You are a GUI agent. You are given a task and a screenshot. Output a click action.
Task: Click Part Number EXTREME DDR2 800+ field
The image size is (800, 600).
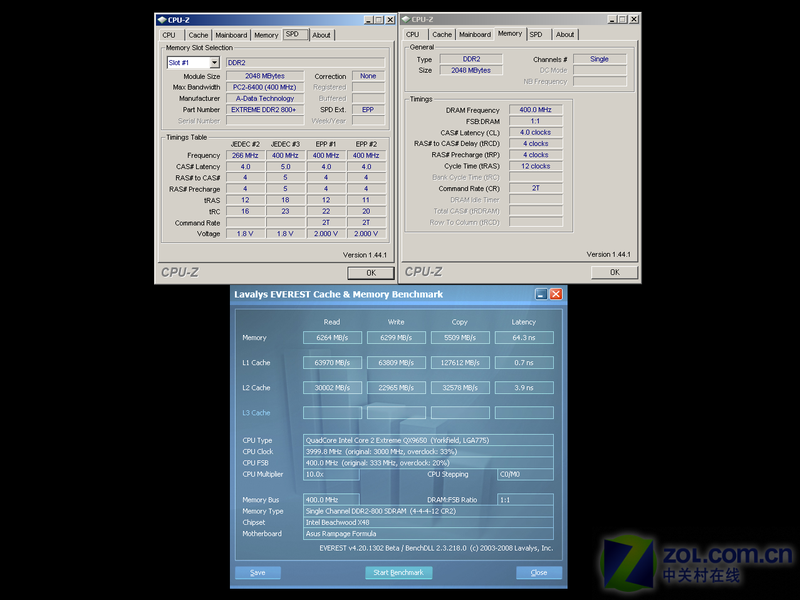(x=265, y=110)
